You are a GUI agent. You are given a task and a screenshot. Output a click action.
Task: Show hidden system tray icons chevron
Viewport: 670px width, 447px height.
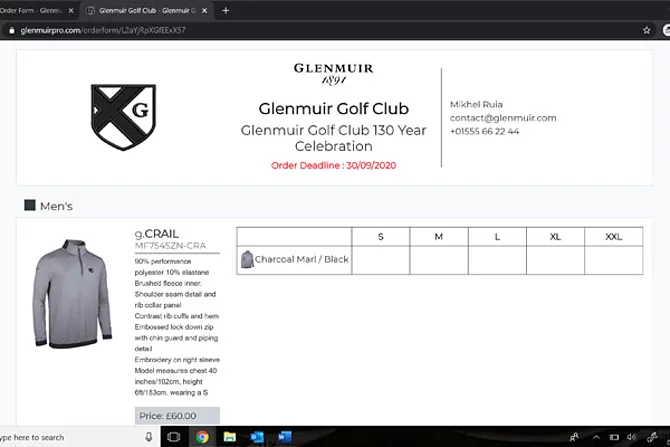point(596,437)
